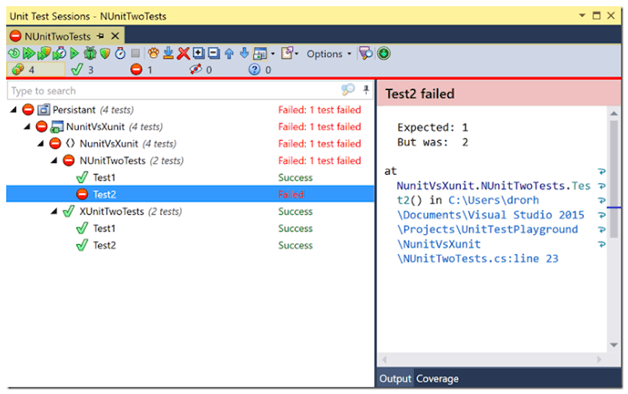Viewport: 628px width, 394px height.
Task: Click the funnel filter search icon
Action: click(x=365, y=53)
